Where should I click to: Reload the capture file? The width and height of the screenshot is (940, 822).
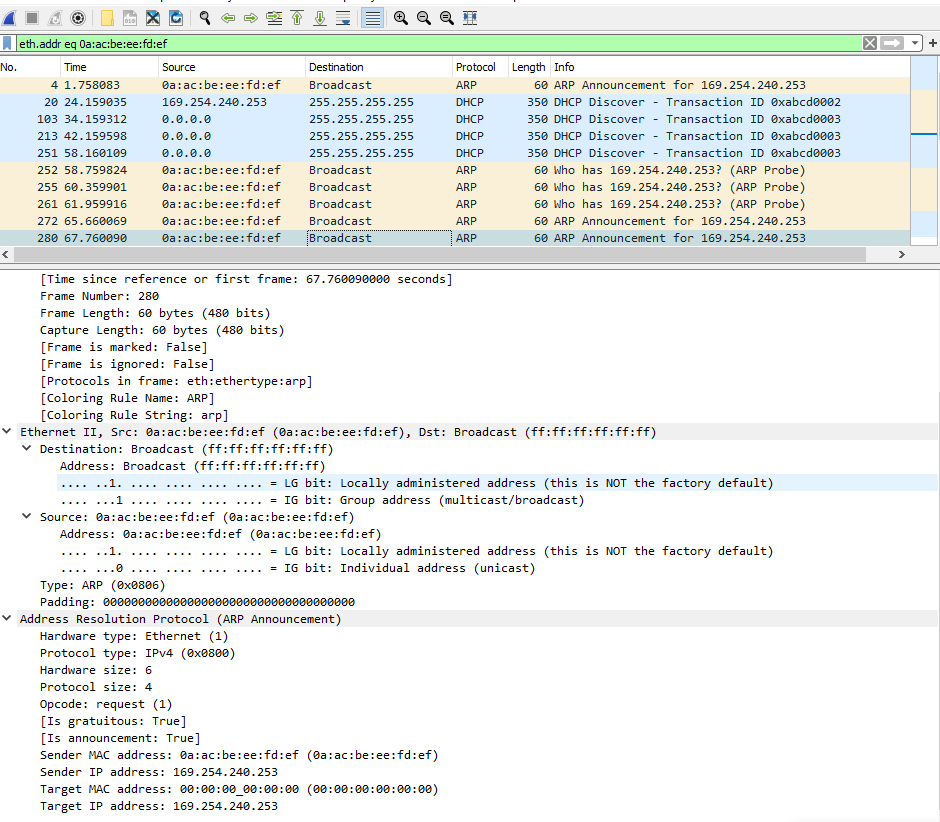click(176, 18)
